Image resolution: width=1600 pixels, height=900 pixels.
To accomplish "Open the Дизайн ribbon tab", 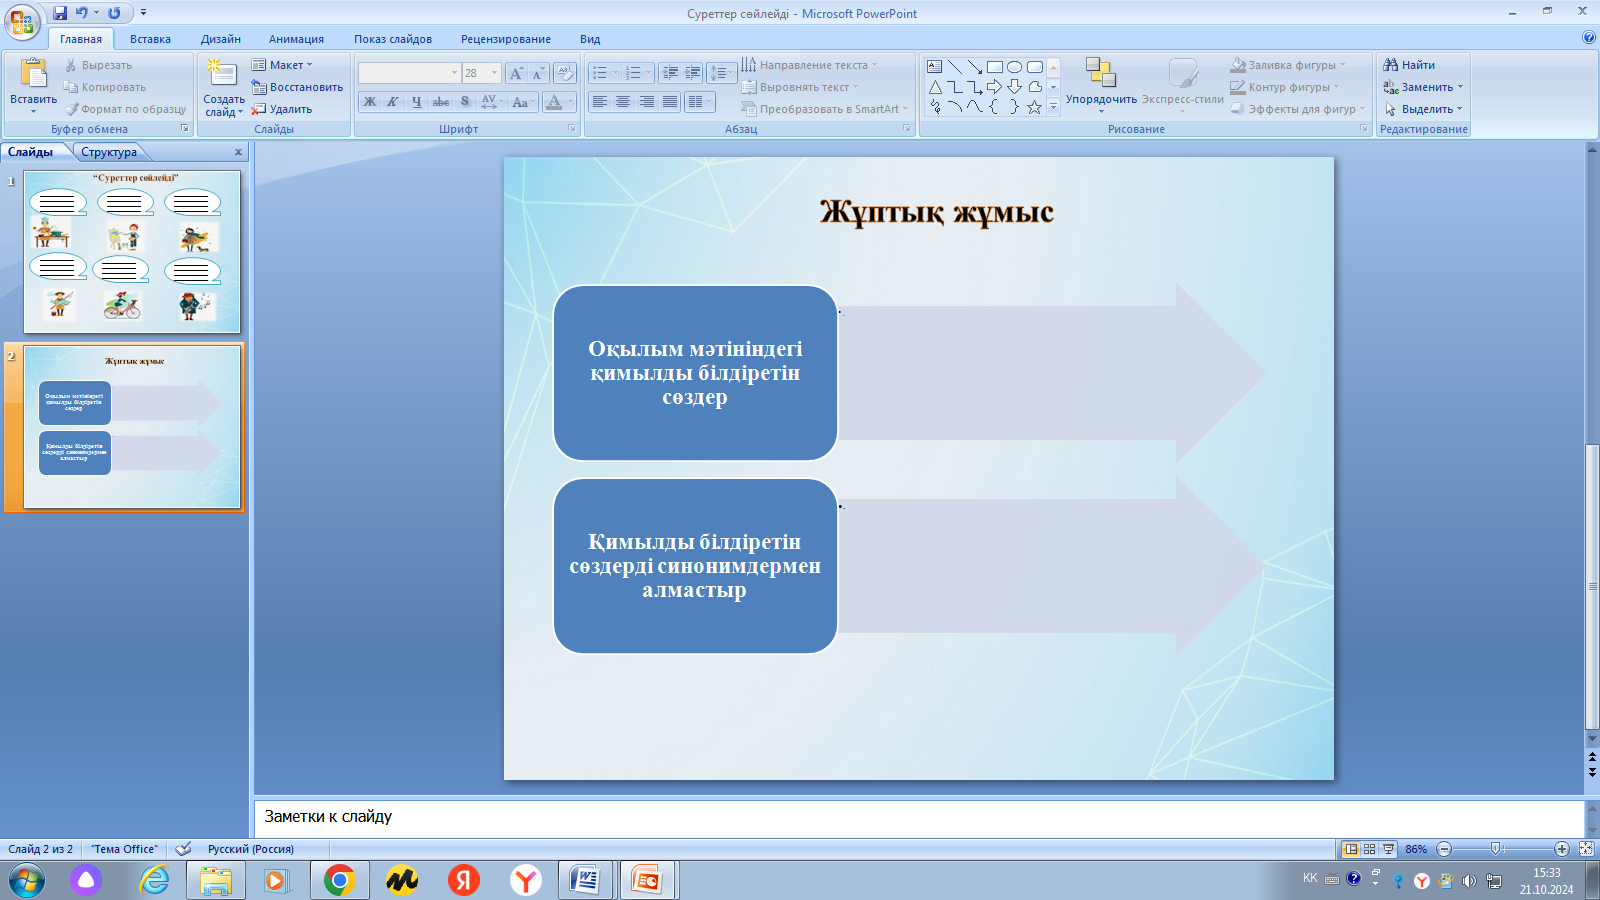I will pyautogui.click(x=220, y=39).
